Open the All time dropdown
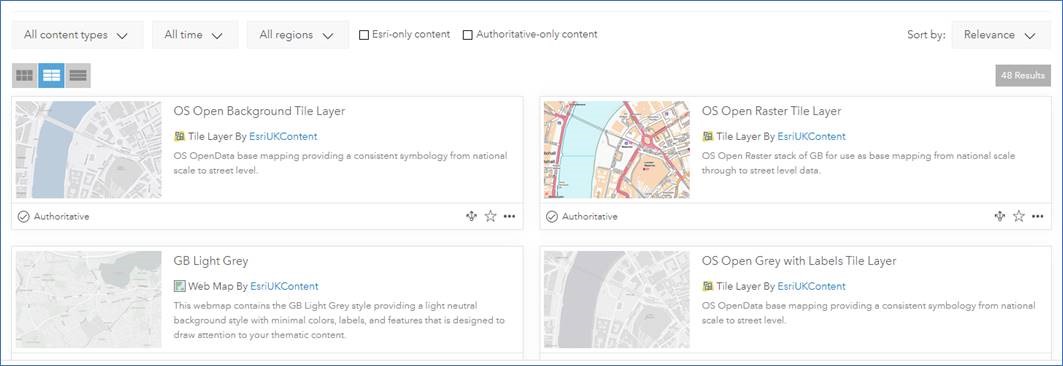The height and width of the screenshot is (366, 1063). (x=195, y=35)
